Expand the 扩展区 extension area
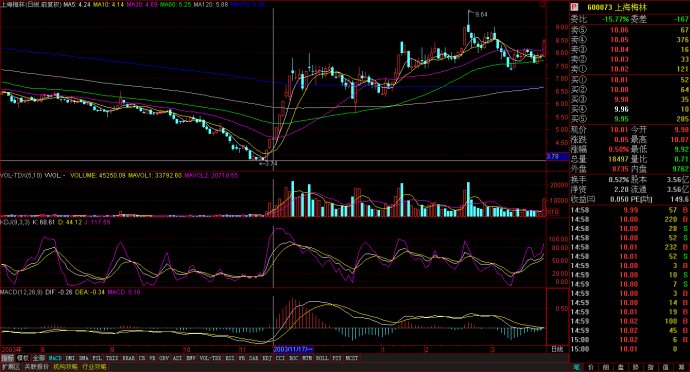Image resolution: width=690 pixels, height=372 pixels. 11,367
